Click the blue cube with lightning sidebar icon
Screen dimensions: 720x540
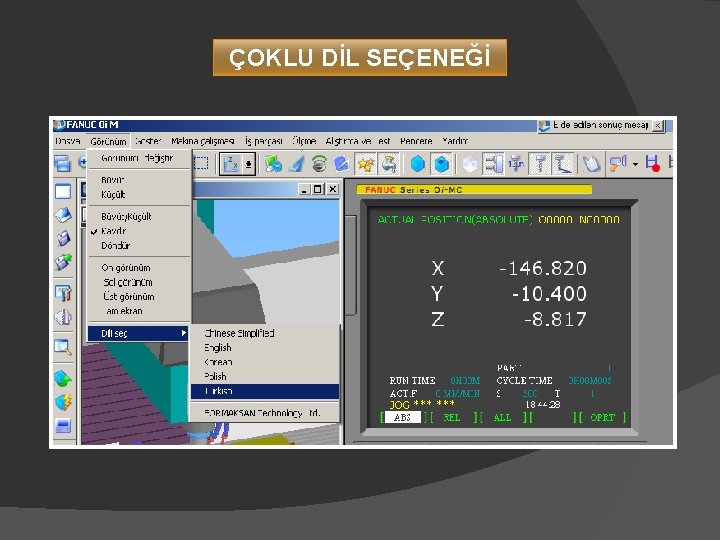[63, 402]
